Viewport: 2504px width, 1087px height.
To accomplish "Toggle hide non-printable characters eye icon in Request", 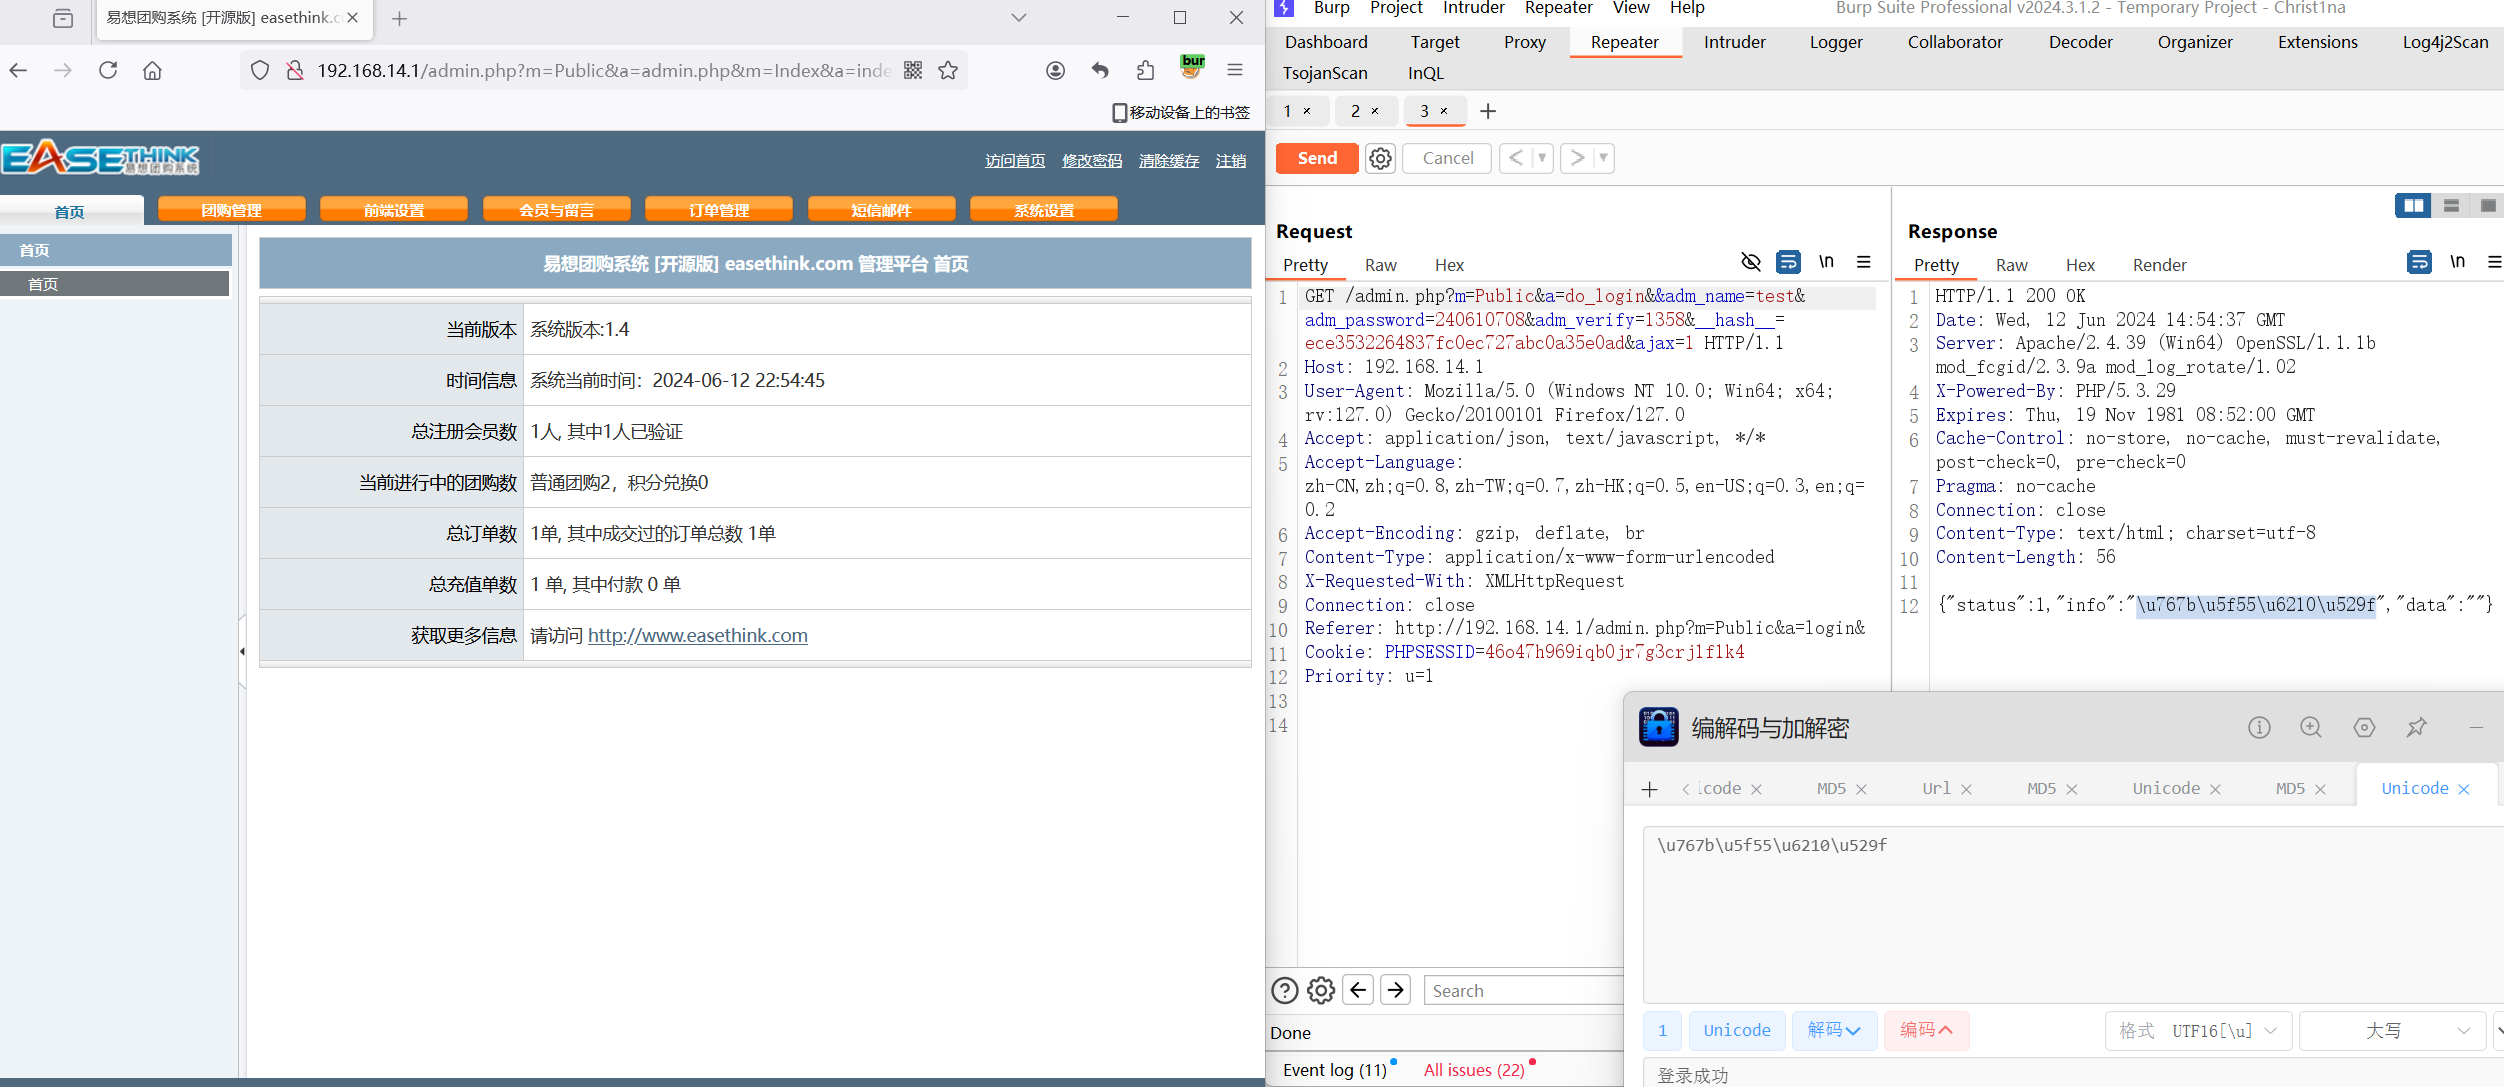I will pyautogui.click(x=1750, y=262).
